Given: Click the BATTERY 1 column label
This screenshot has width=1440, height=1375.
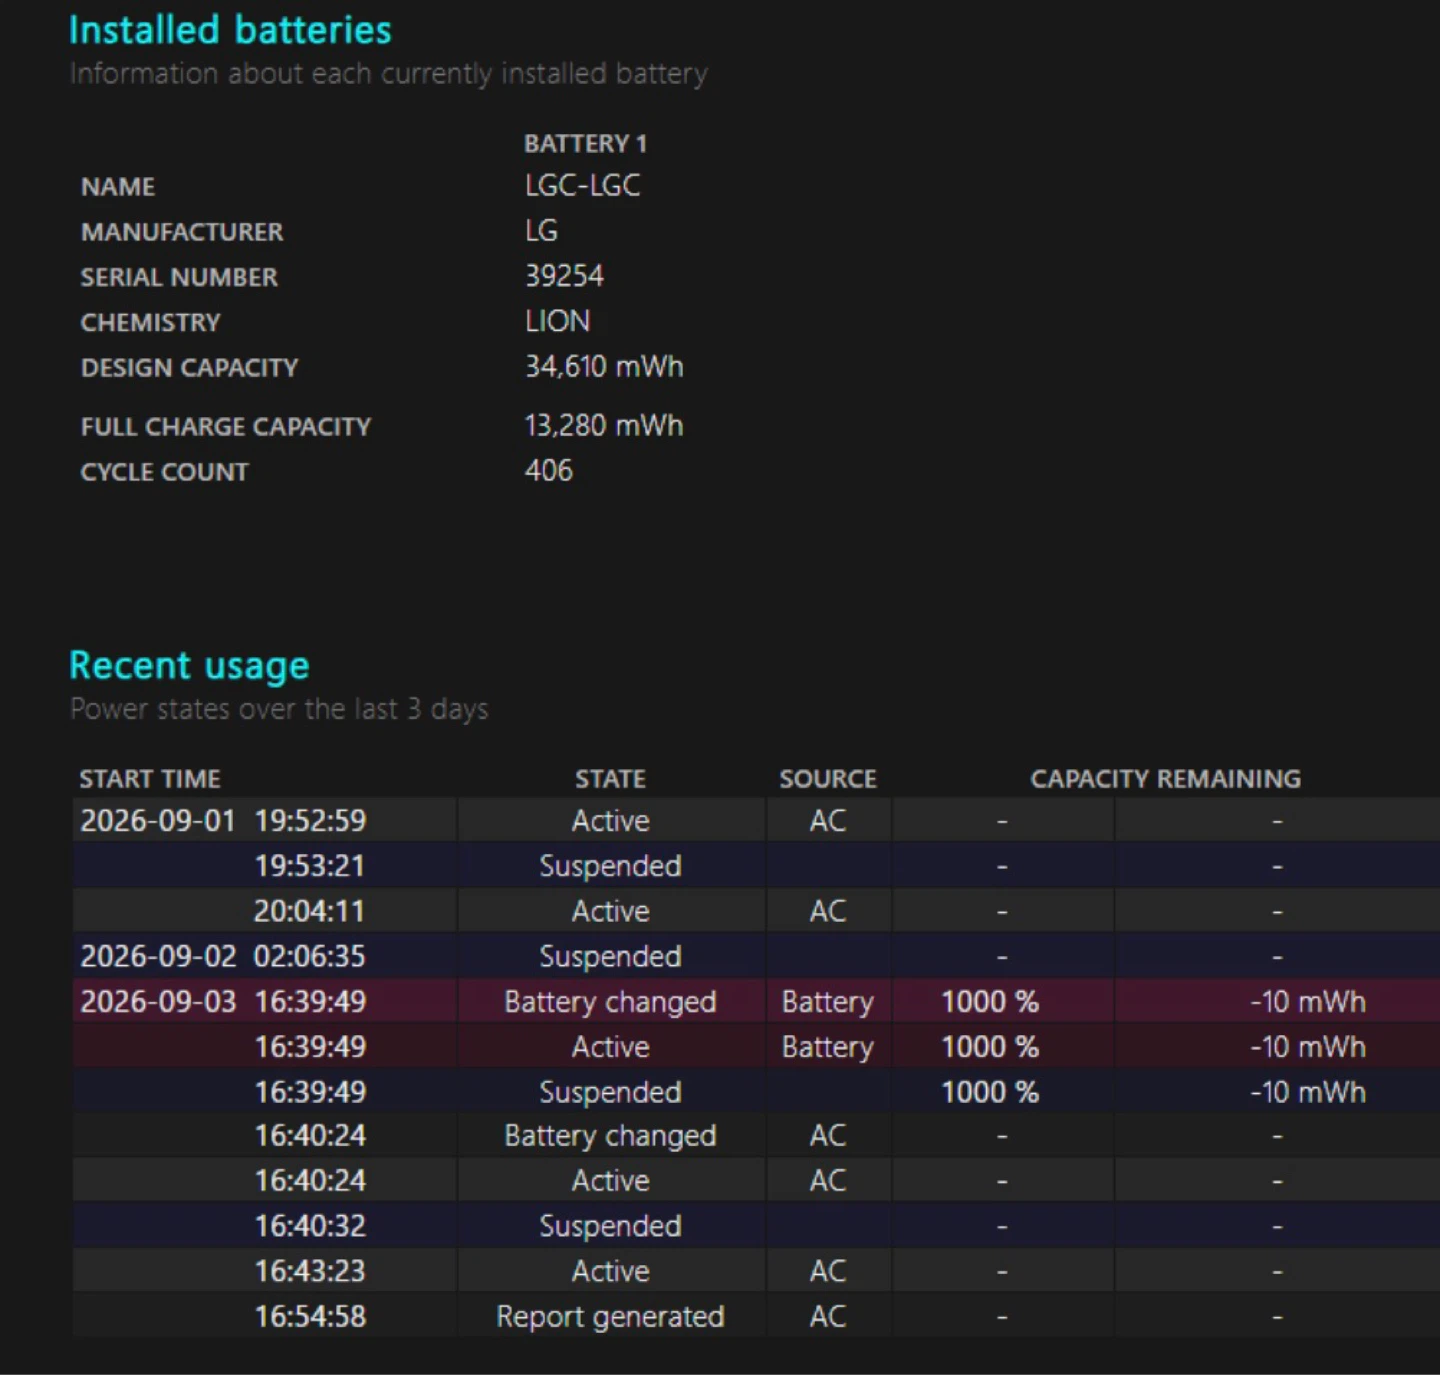Looking at the screenshot, I should pos(585,143).
